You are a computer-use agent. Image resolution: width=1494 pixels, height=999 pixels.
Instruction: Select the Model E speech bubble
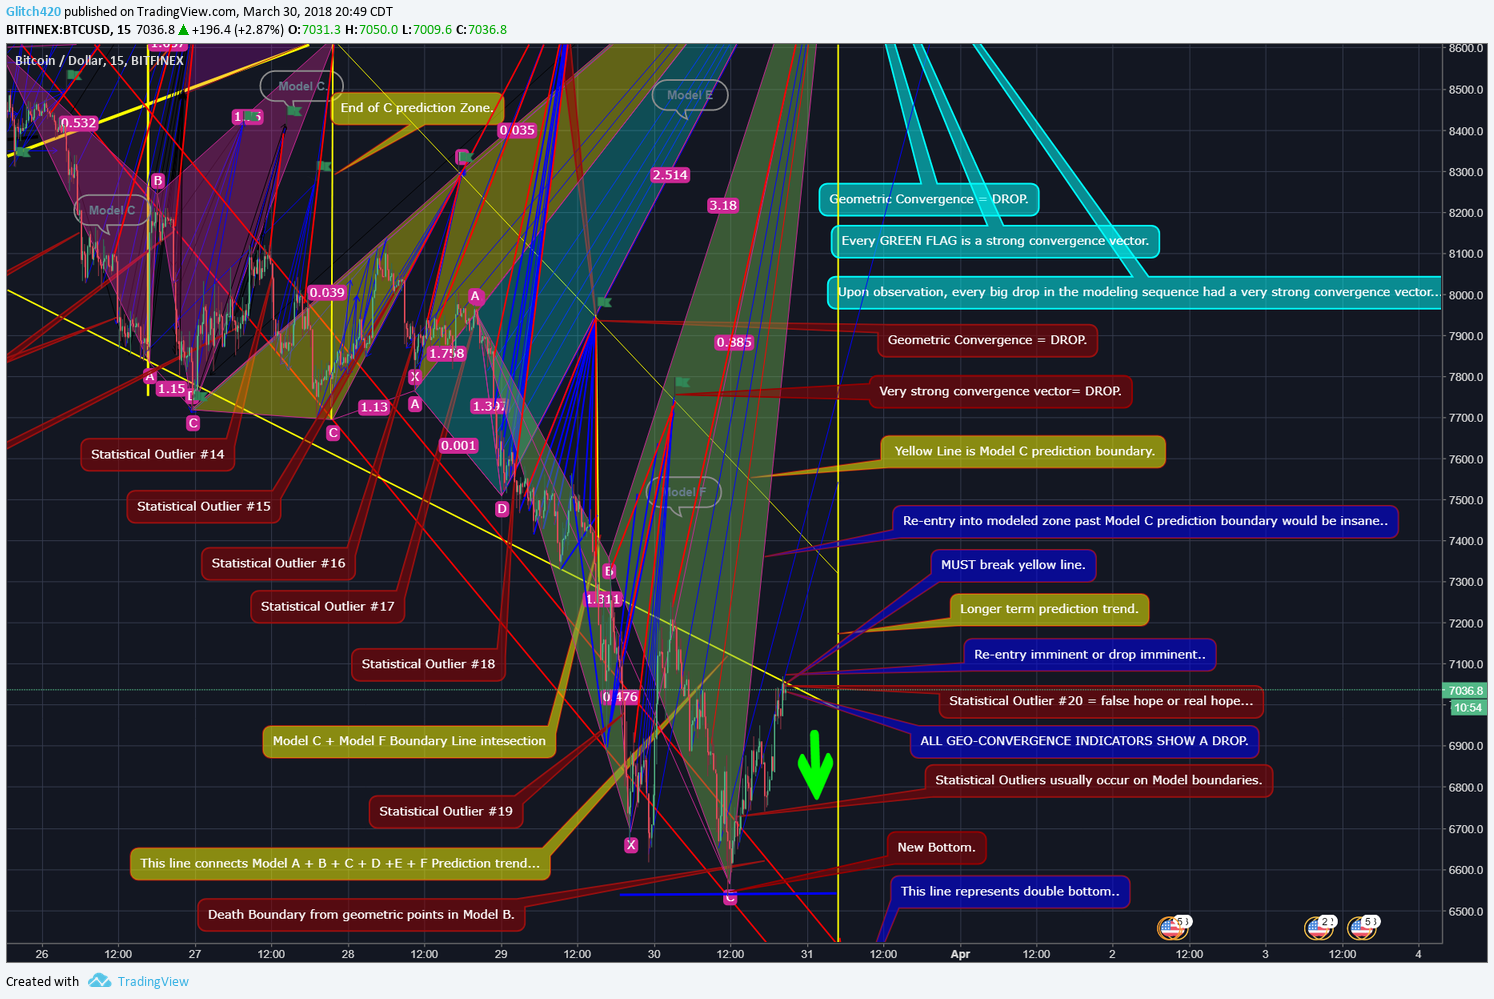pos(690,96)
